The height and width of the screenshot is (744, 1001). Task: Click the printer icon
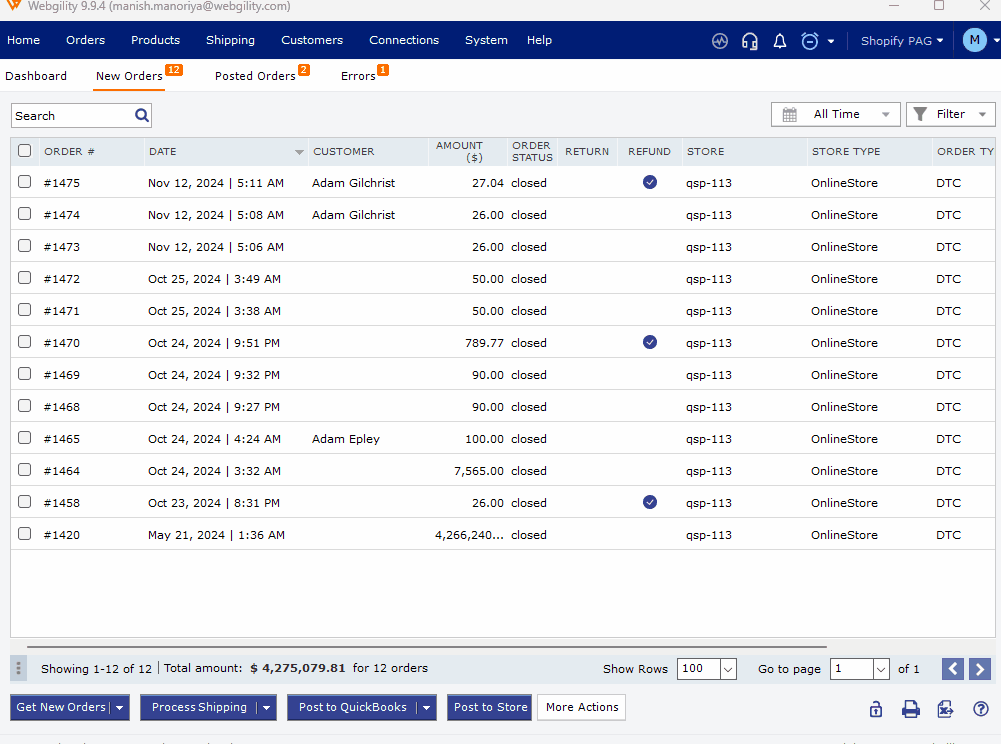(911, 709)
